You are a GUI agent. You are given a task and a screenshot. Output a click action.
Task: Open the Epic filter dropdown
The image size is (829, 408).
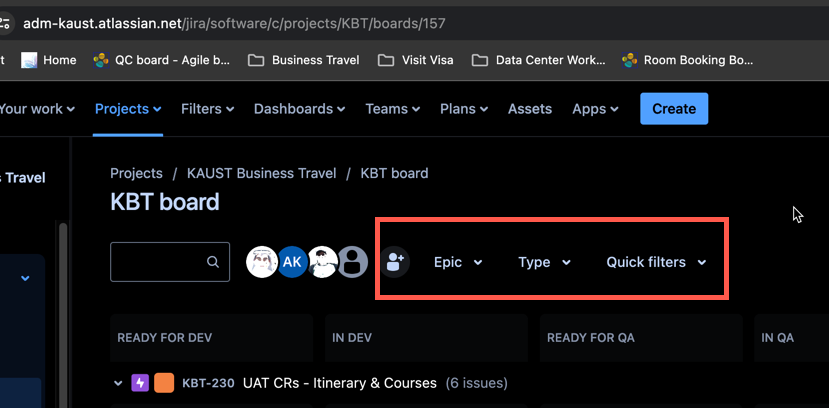tap(458, 262)
